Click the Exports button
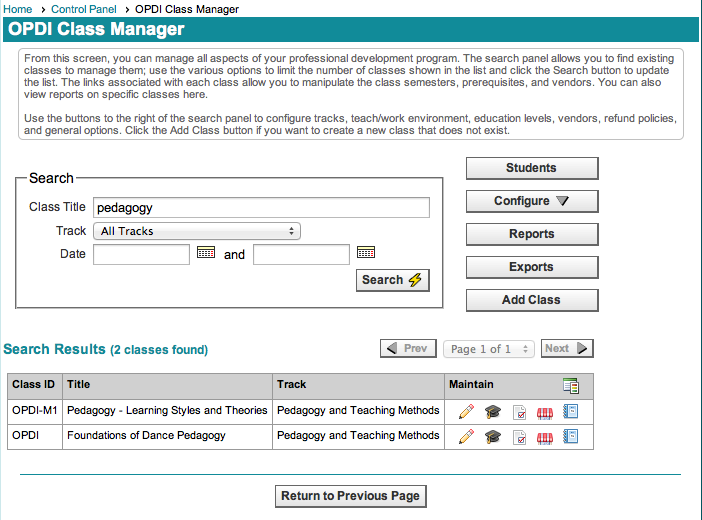This screenshot has height=520, width=702. coord(532,267)
